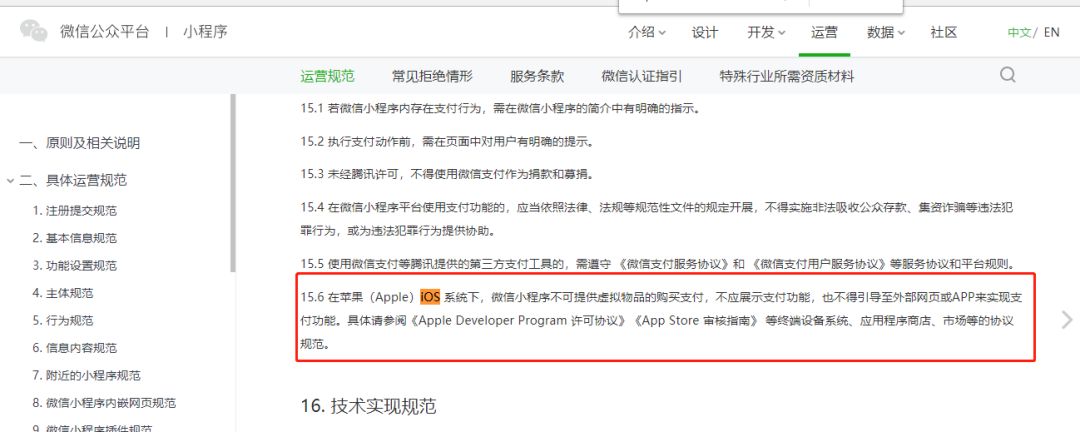
Task: Click 《微信支付用户服务协议》 text in 15.5
Action: pyautogui.click(x=820, y=264)
